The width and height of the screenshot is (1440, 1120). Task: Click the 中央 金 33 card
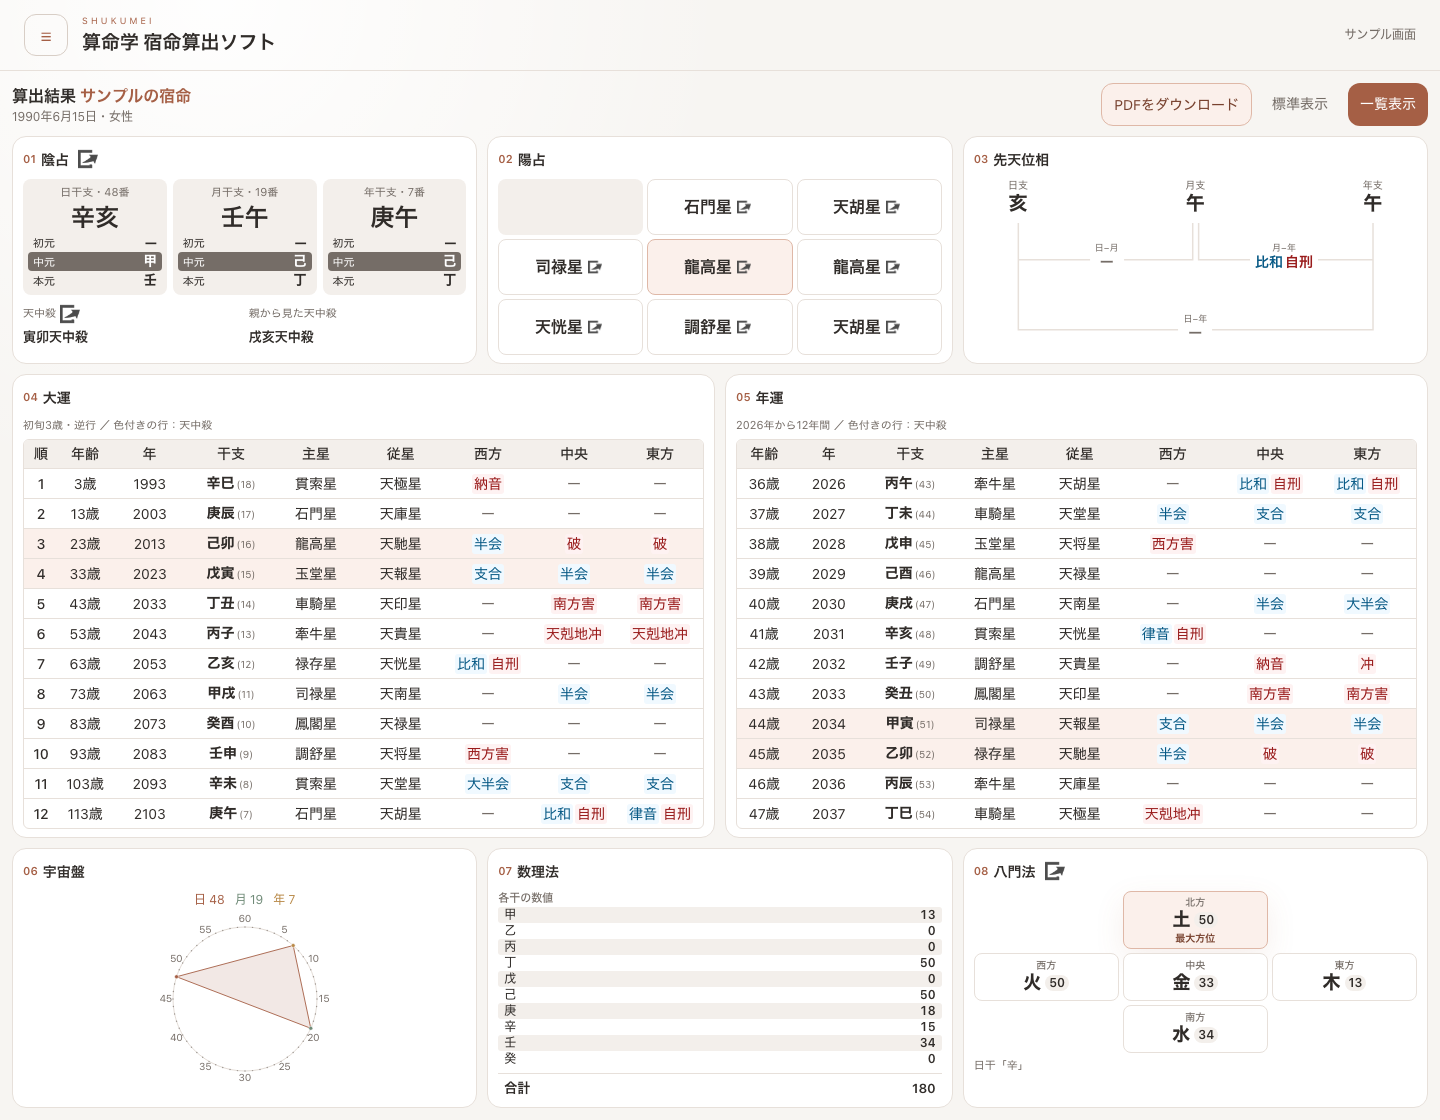pyautogui.click(x=1195, y=977)
